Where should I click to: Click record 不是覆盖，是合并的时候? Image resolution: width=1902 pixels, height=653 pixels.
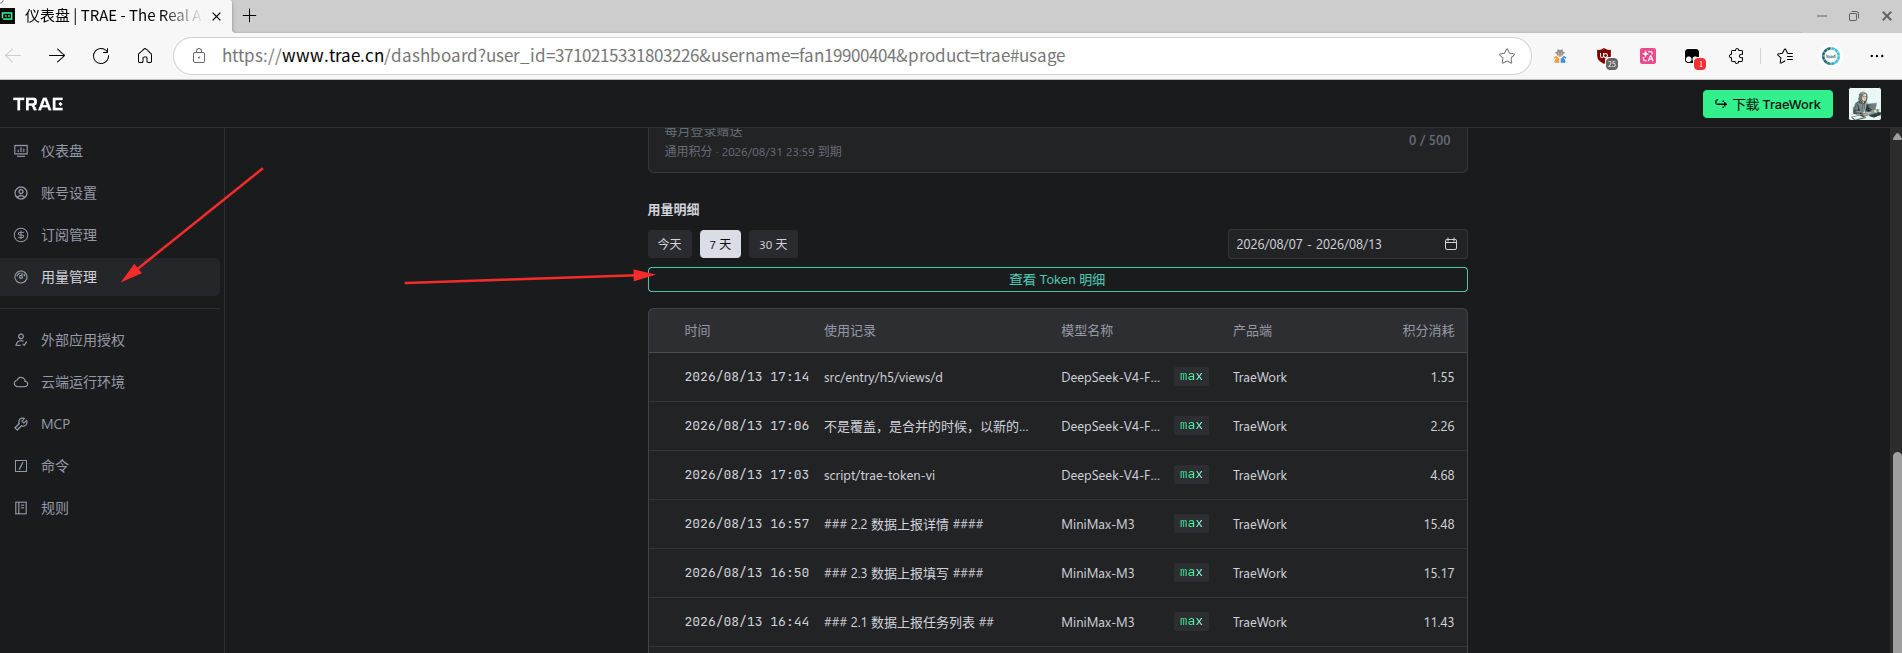click(926, 426)
